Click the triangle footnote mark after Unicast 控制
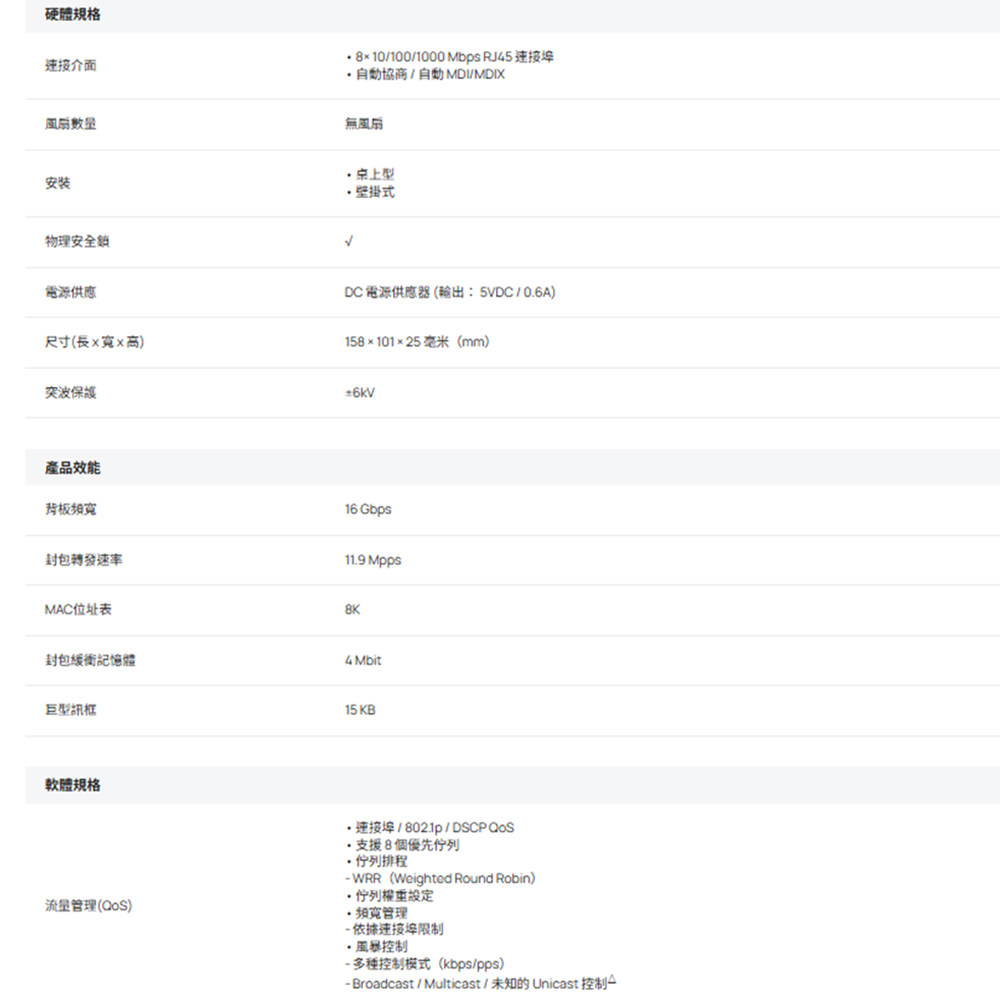1000x1000 pixels. click(612, 983)
